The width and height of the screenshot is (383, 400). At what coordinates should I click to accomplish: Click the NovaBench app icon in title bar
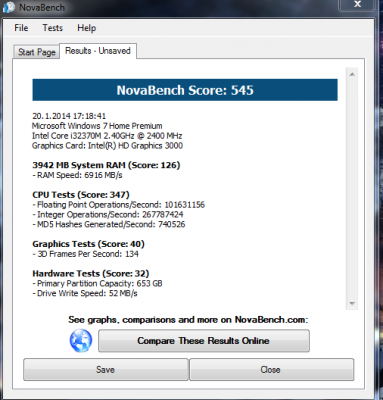9,7
